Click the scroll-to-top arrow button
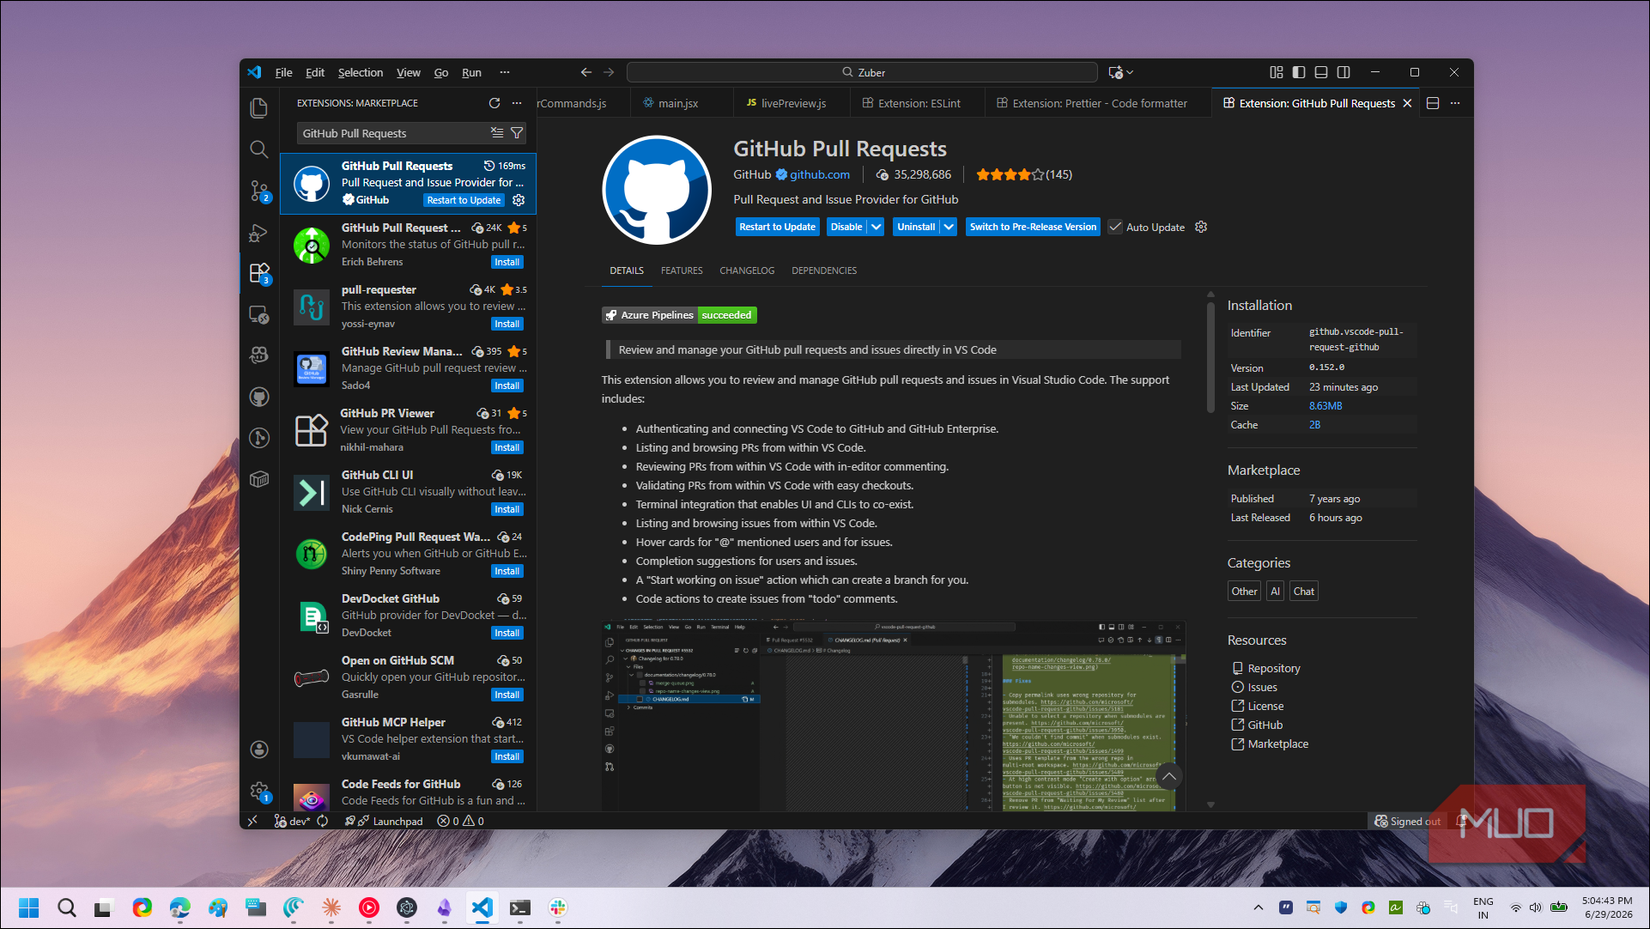The height and width of the screenshot is (929, 1650). [x=1169, y=776]
